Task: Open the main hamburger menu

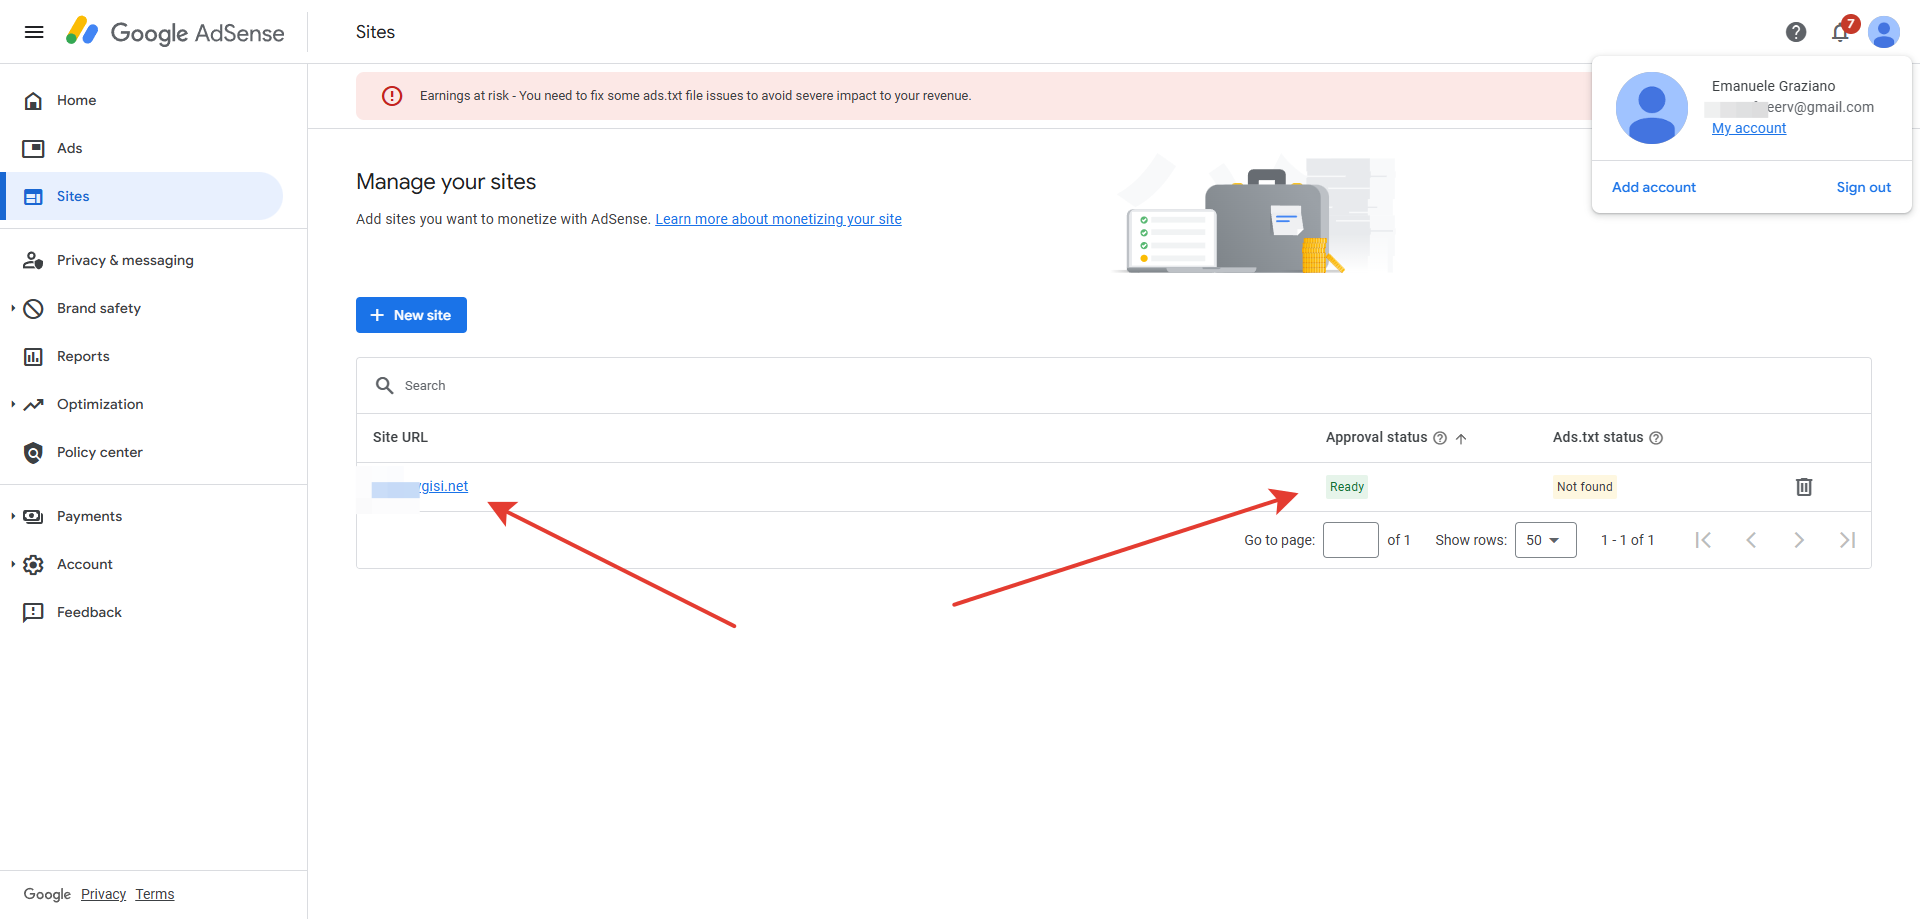Action: [34, 32]
